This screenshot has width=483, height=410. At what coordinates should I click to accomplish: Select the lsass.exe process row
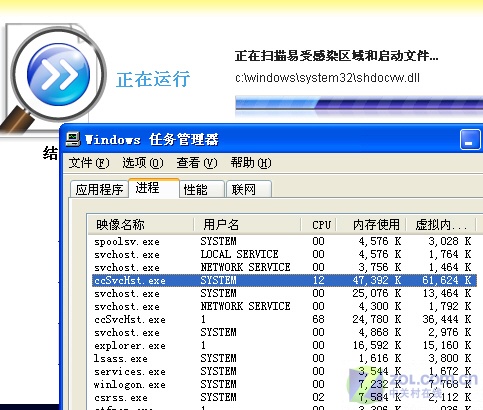(x=284, y=358)
